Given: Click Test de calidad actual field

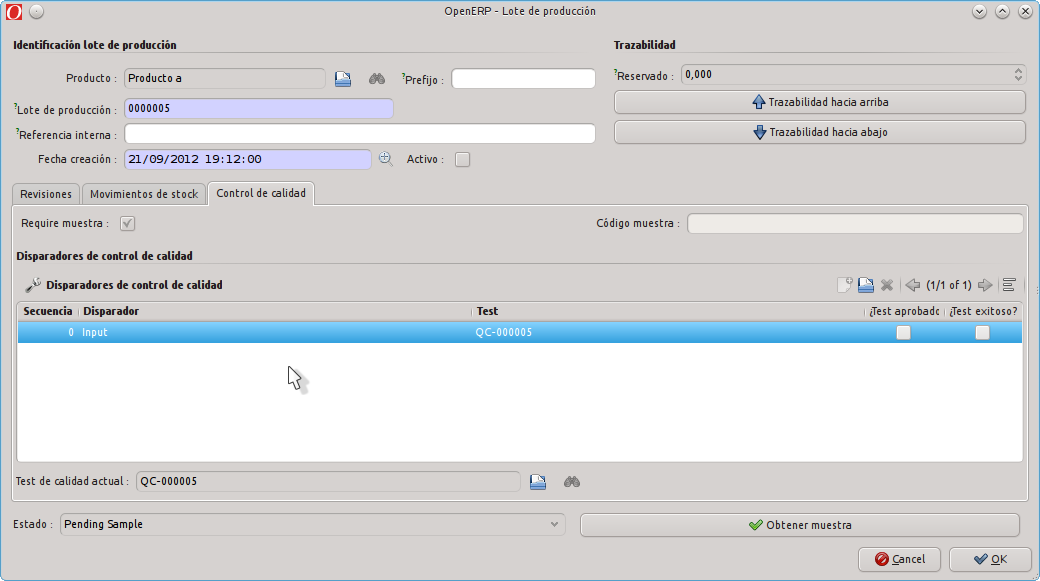Looking at the screenshot, I should coord(328,482).
